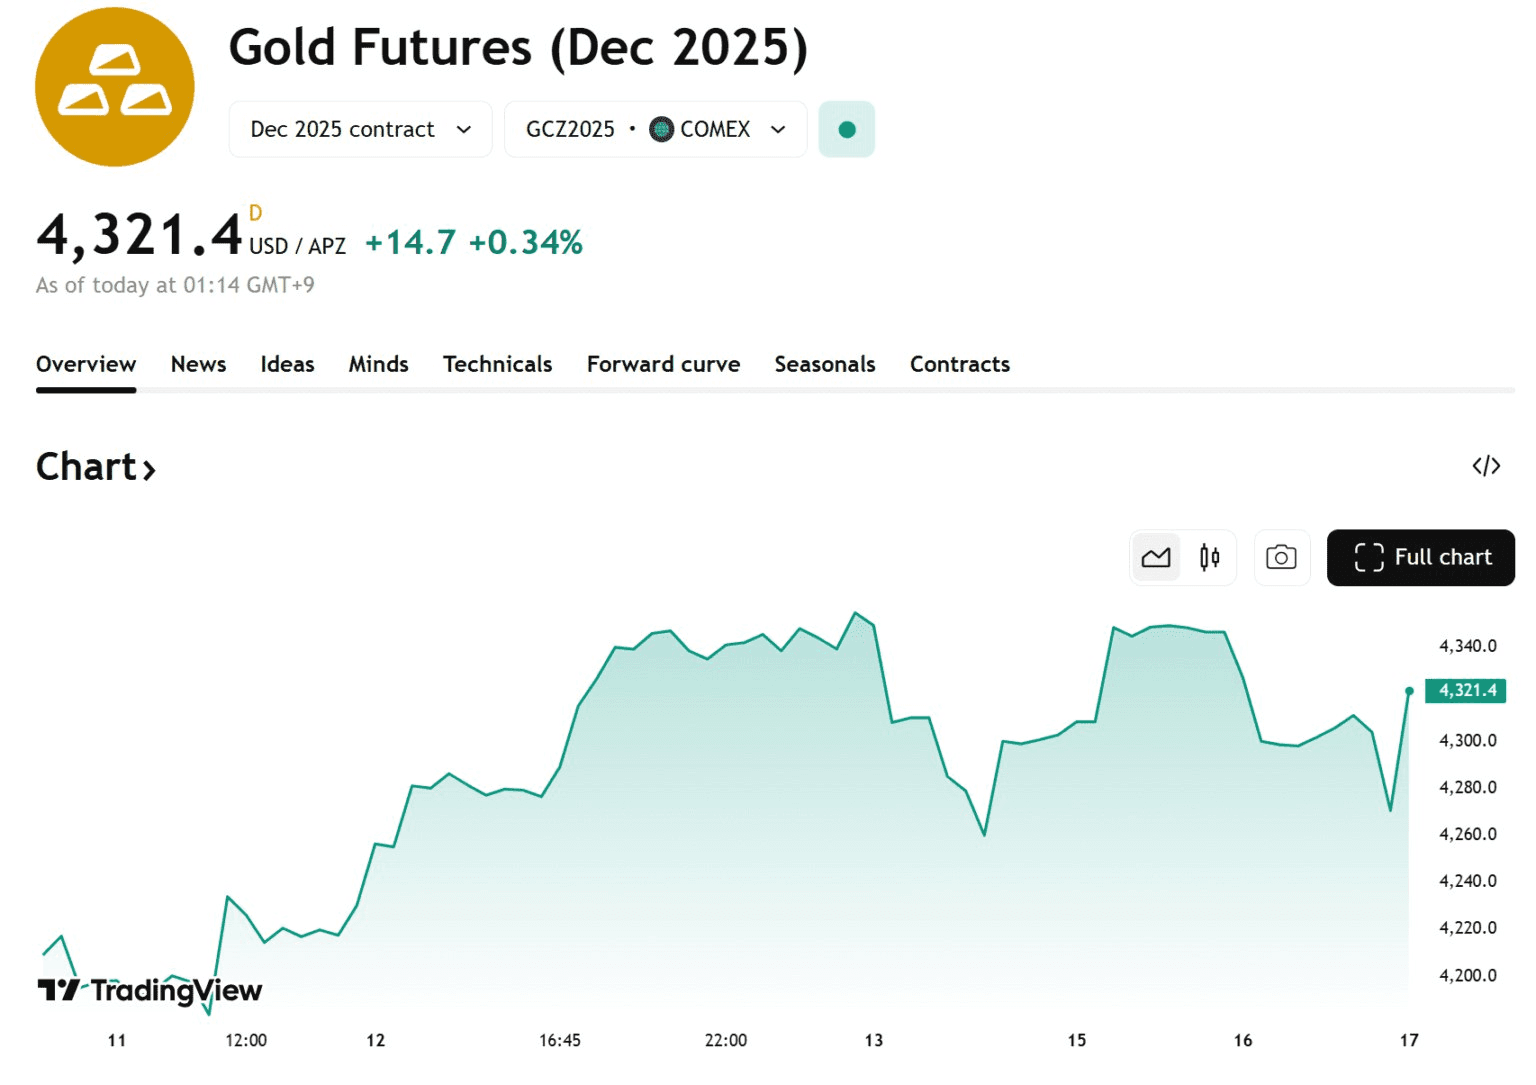1536x1085 pixels.
Task: Click the COMEX exchange globe icon
Action: 661,129
